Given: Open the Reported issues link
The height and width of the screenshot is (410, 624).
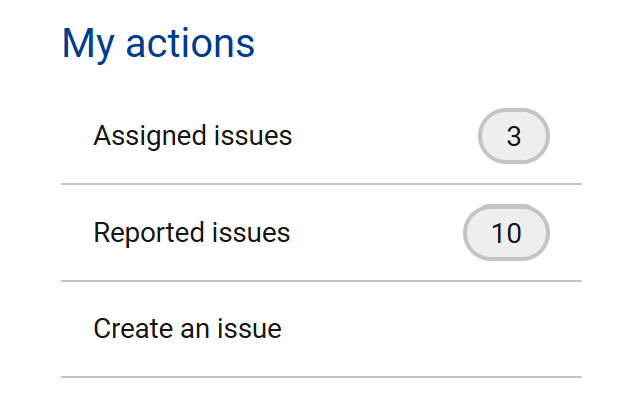Looking at the screenshot, I should point(192,233).
